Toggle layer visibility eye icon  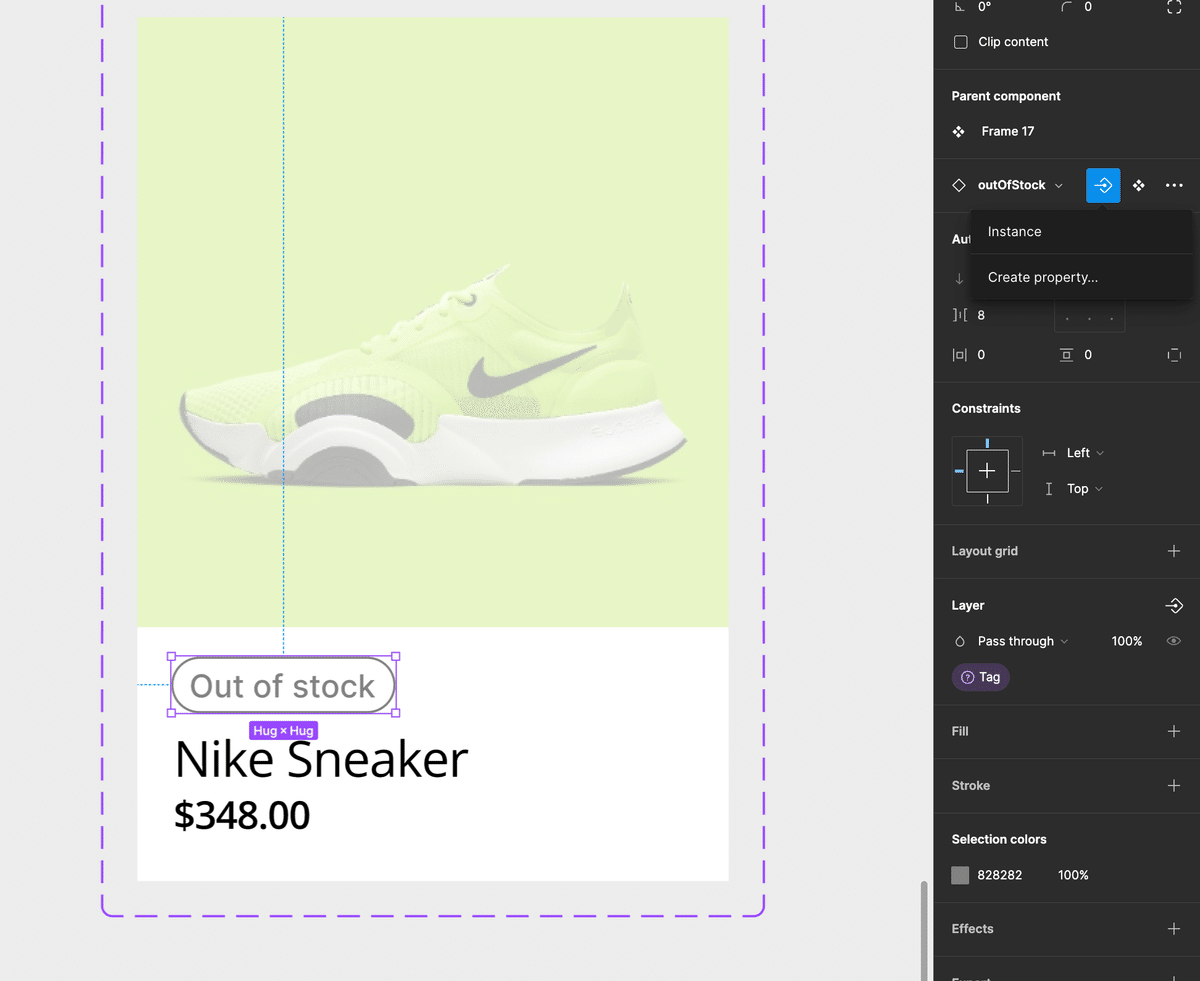[1174, 641]
